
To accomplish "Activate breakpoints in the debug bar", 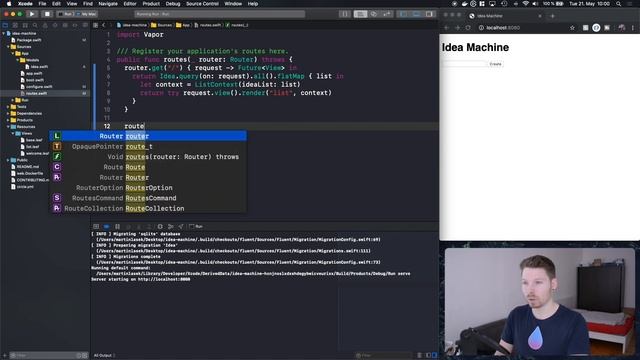I will (107, 226).
